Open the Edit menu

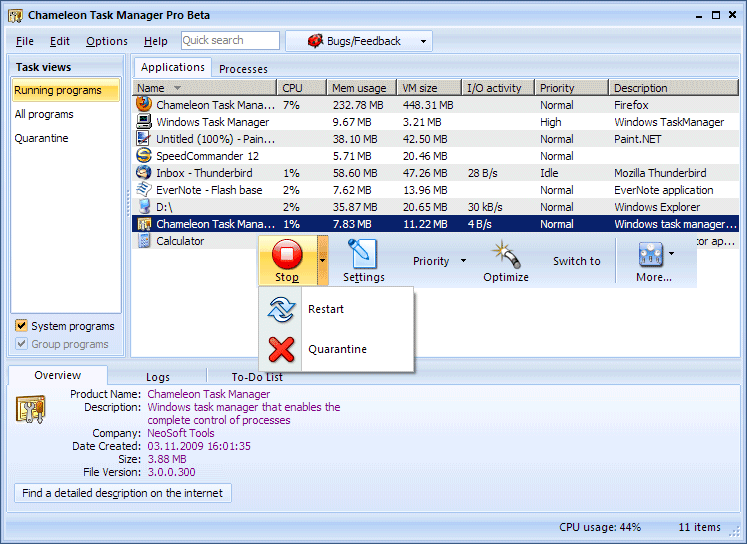tap(60, 41)
